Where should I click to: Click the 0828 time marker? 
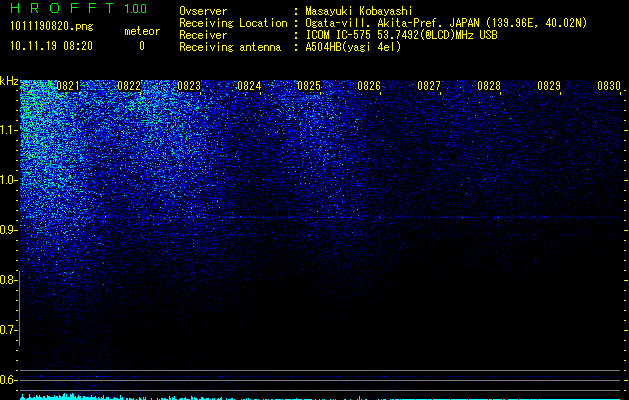[489, 86]
